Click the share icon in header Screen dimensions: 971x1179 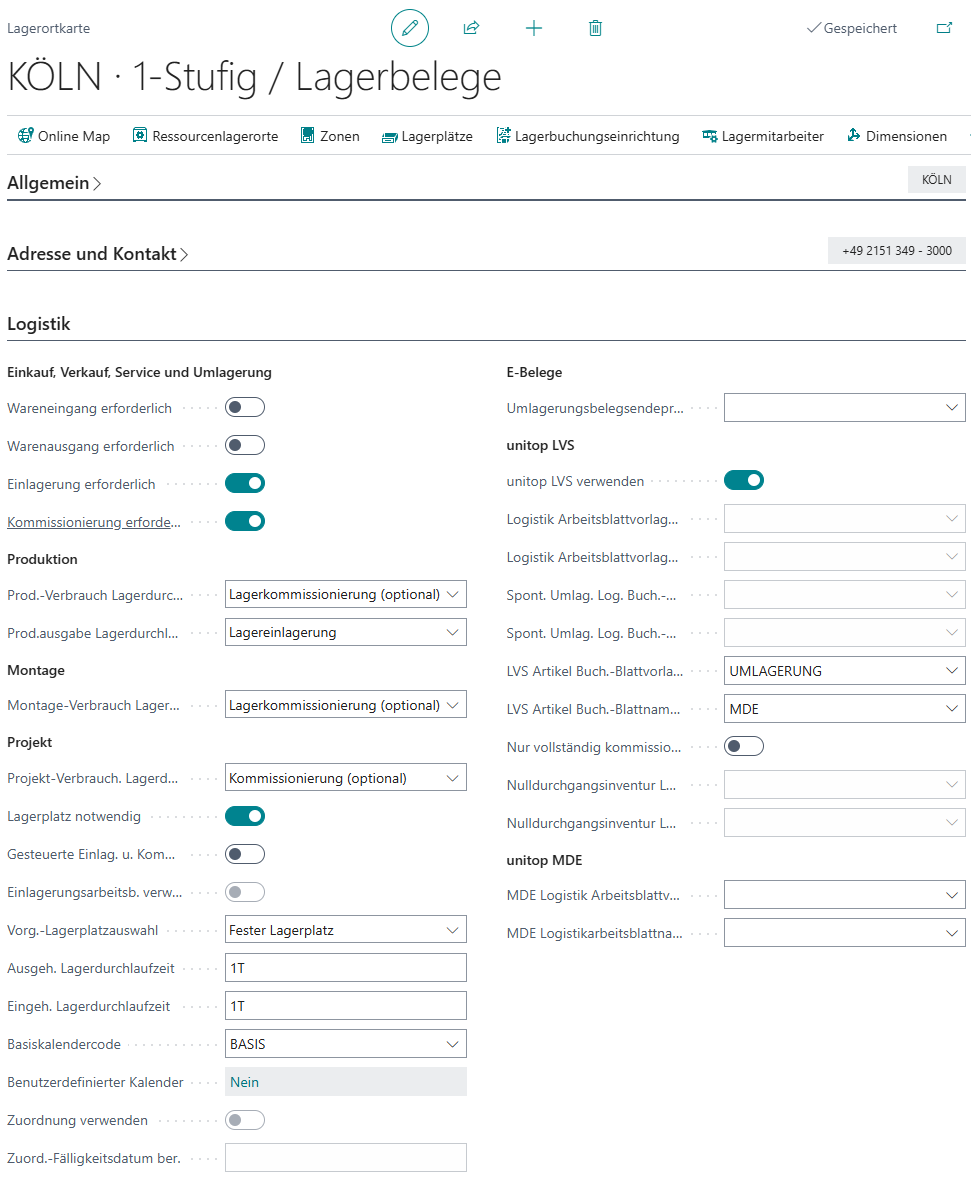[472, 28]
